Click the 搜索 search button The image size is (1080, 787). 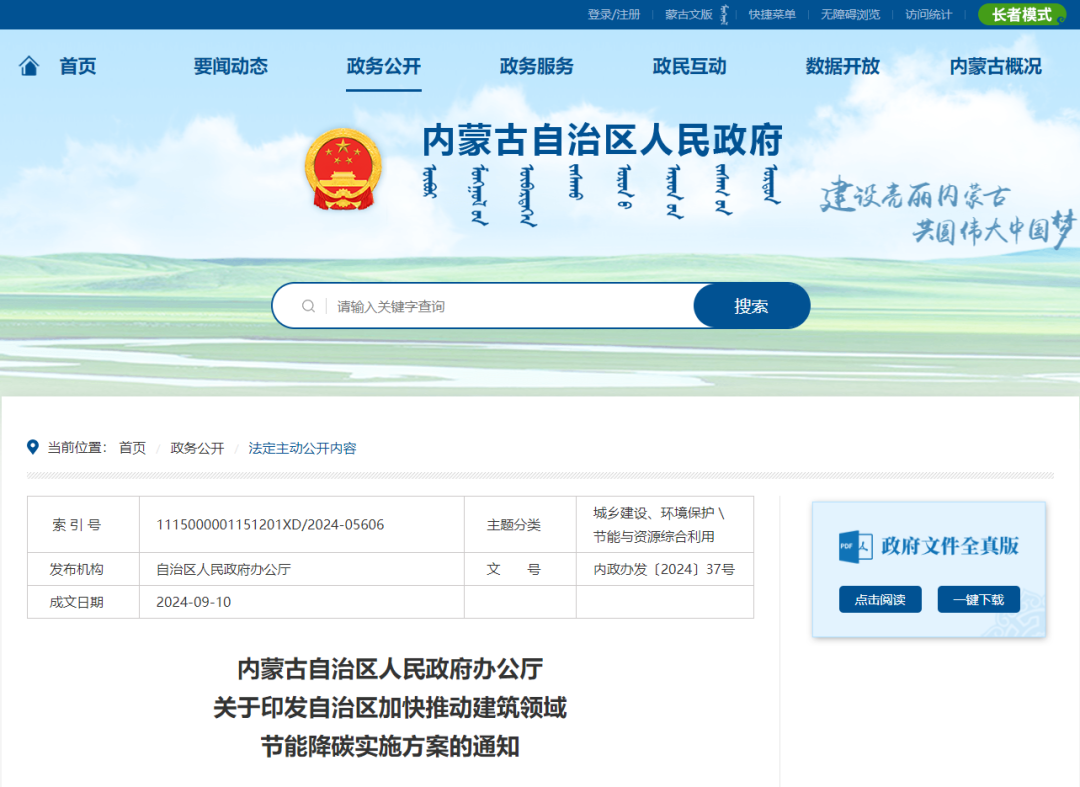tap(752, 305)
